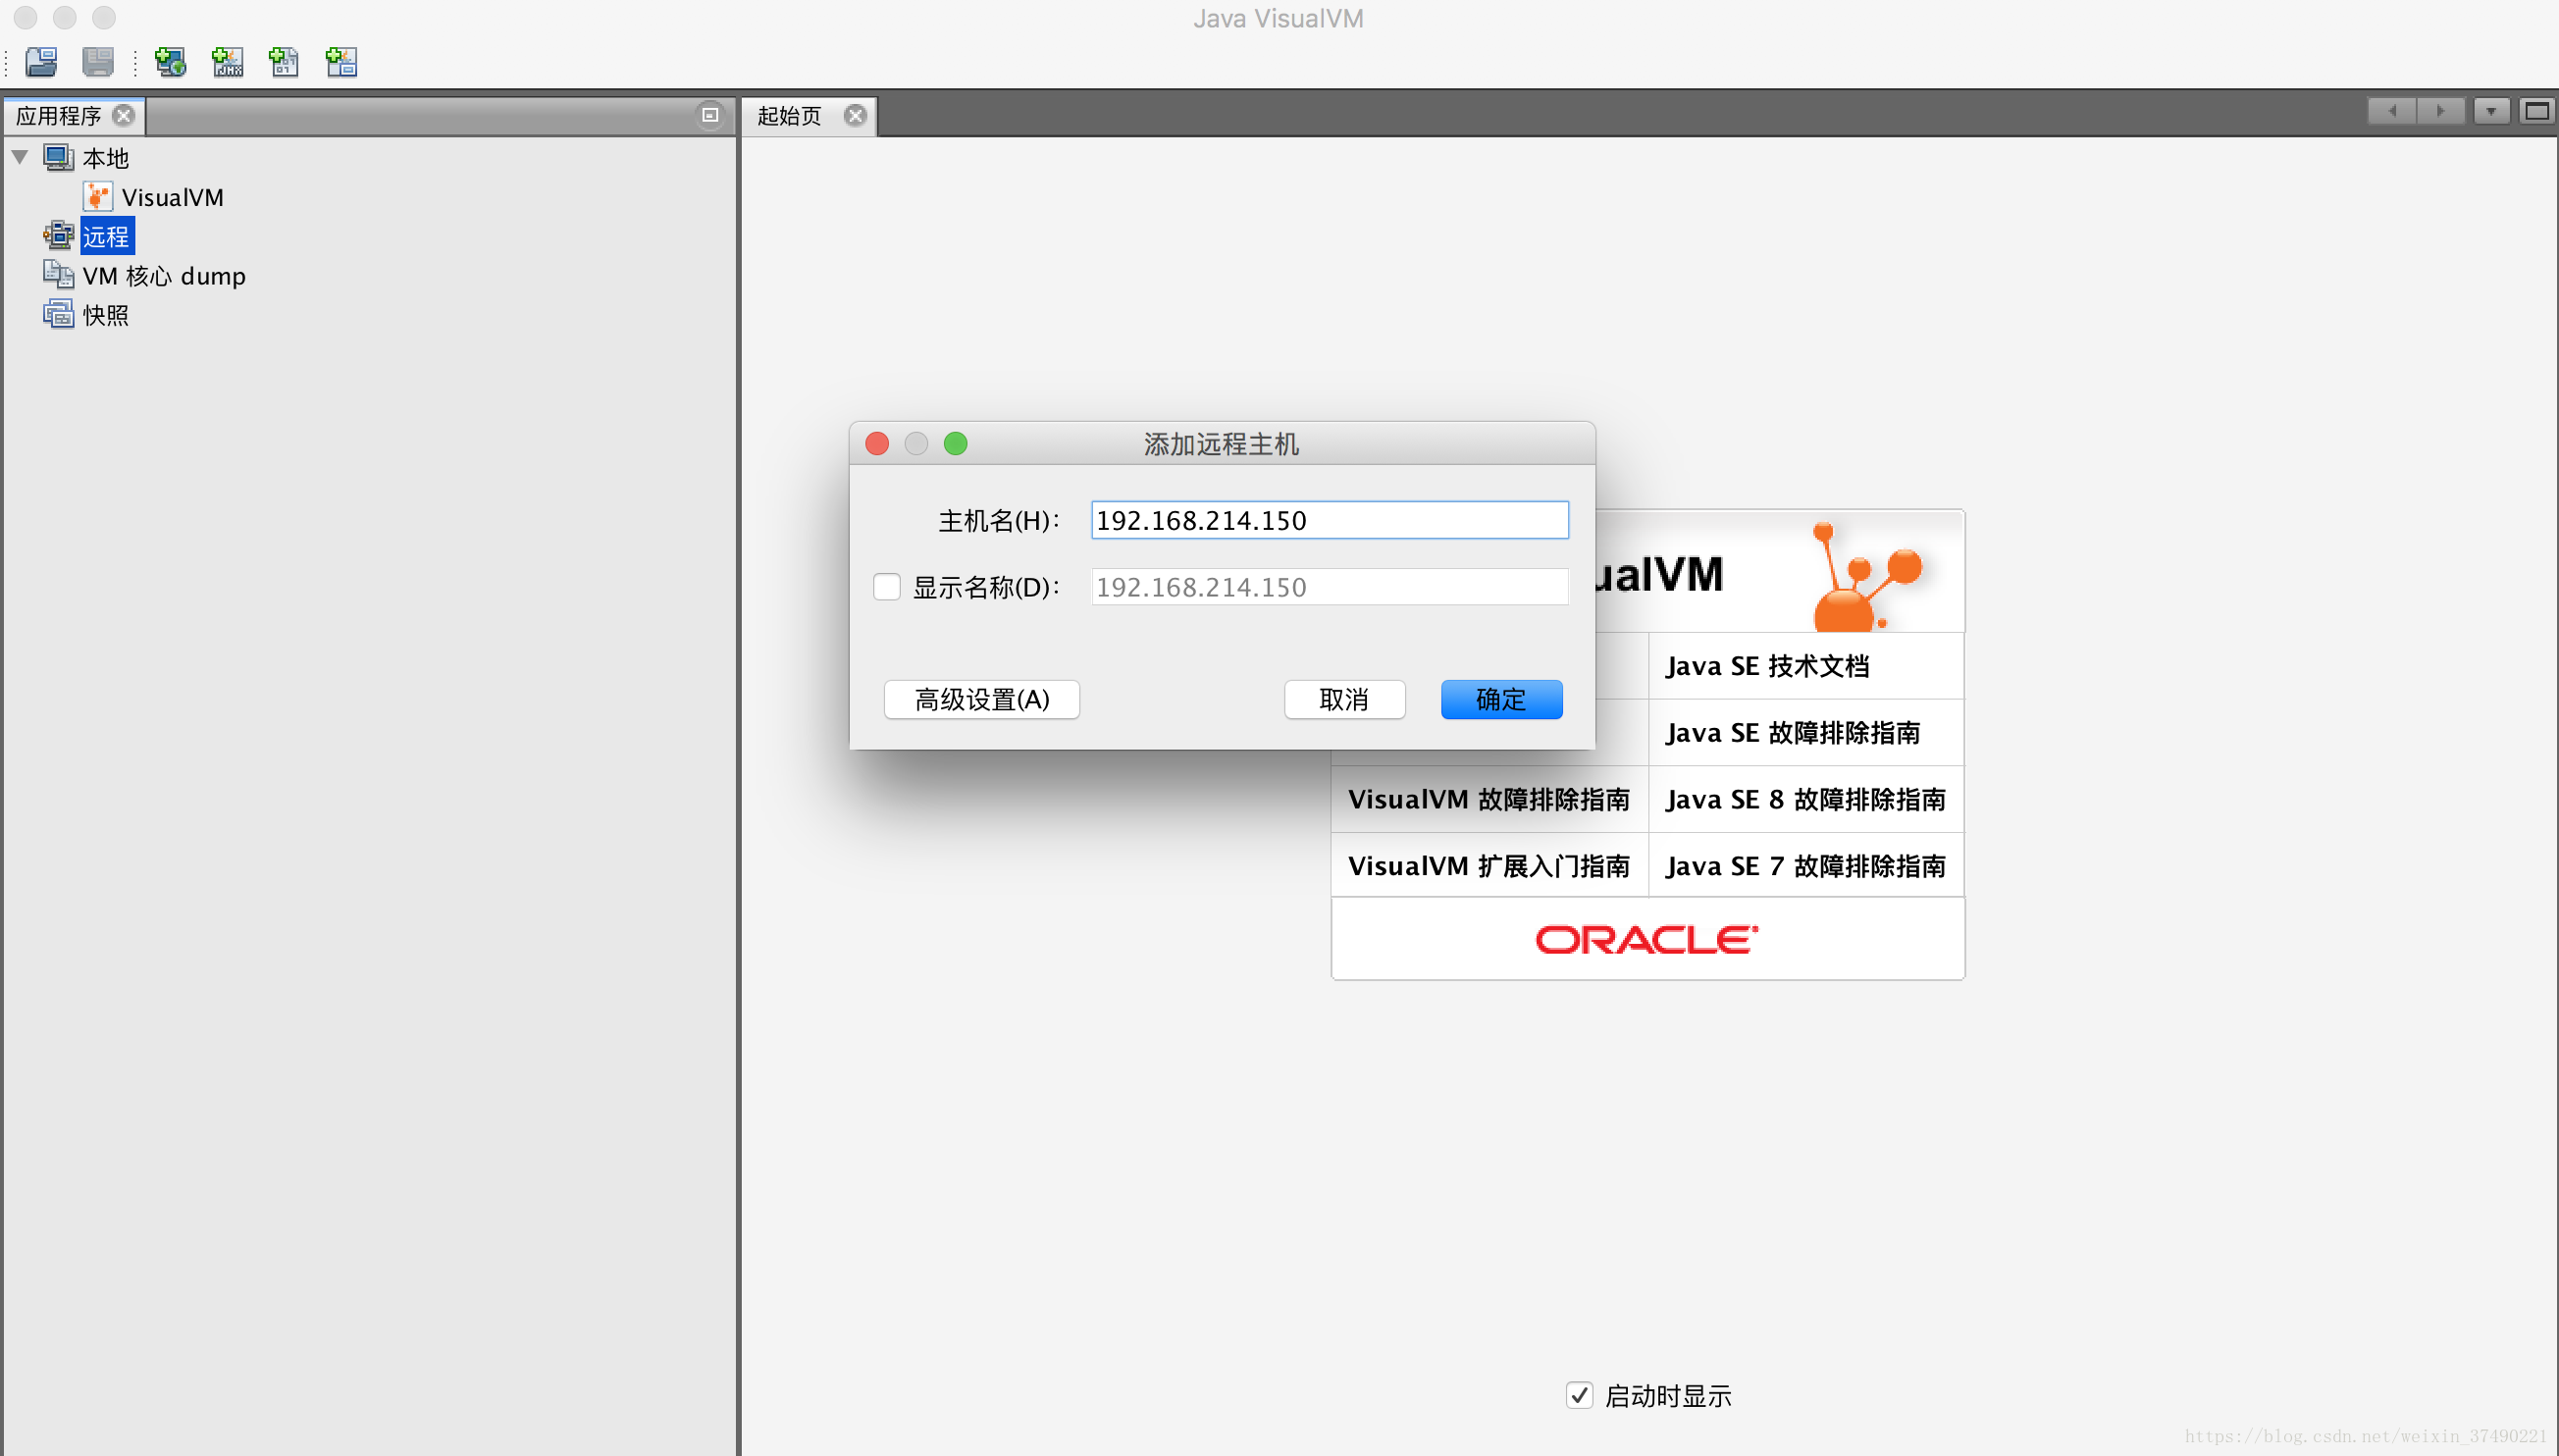Viewport: 2559px width, 1456px height.
Task: Open Java SE 故障排除指南 link
Action: click(1793, 733)
